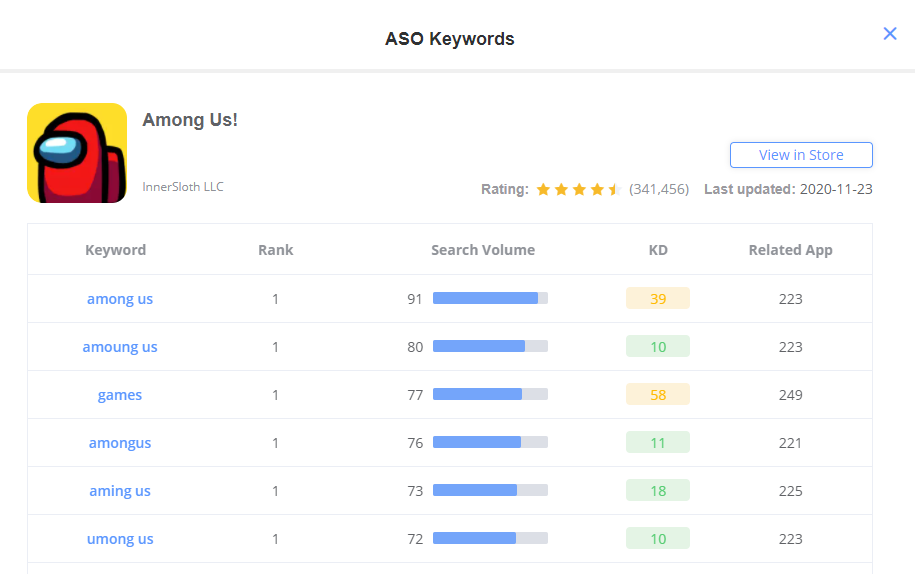Click search volume value 77
918x574 pixels.
[x=415, y=395]
